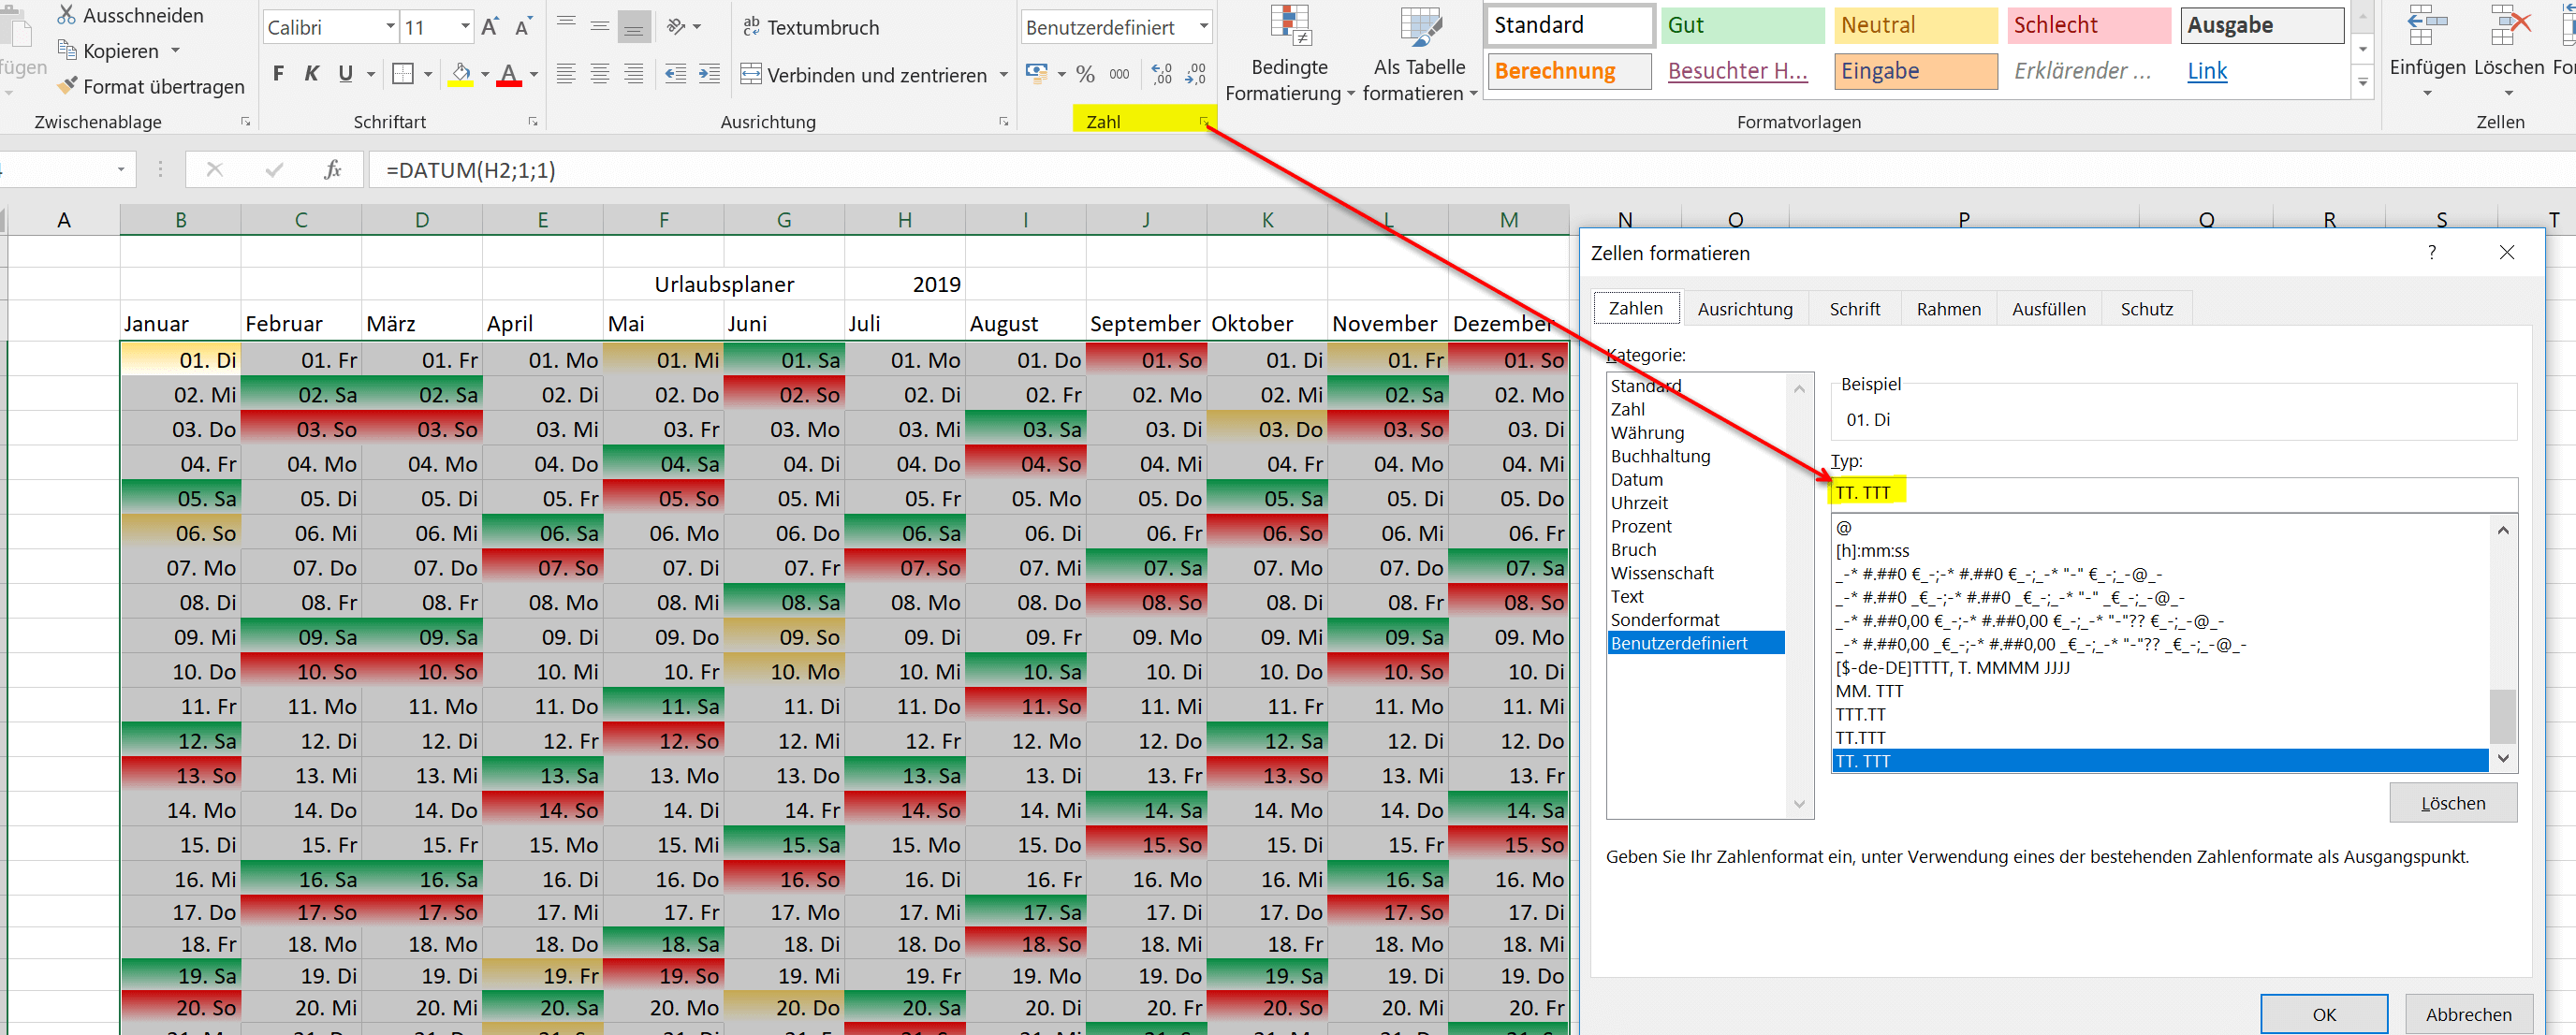Select column header H
The height and width of the screenshot is (1035, 2576).
904,220
